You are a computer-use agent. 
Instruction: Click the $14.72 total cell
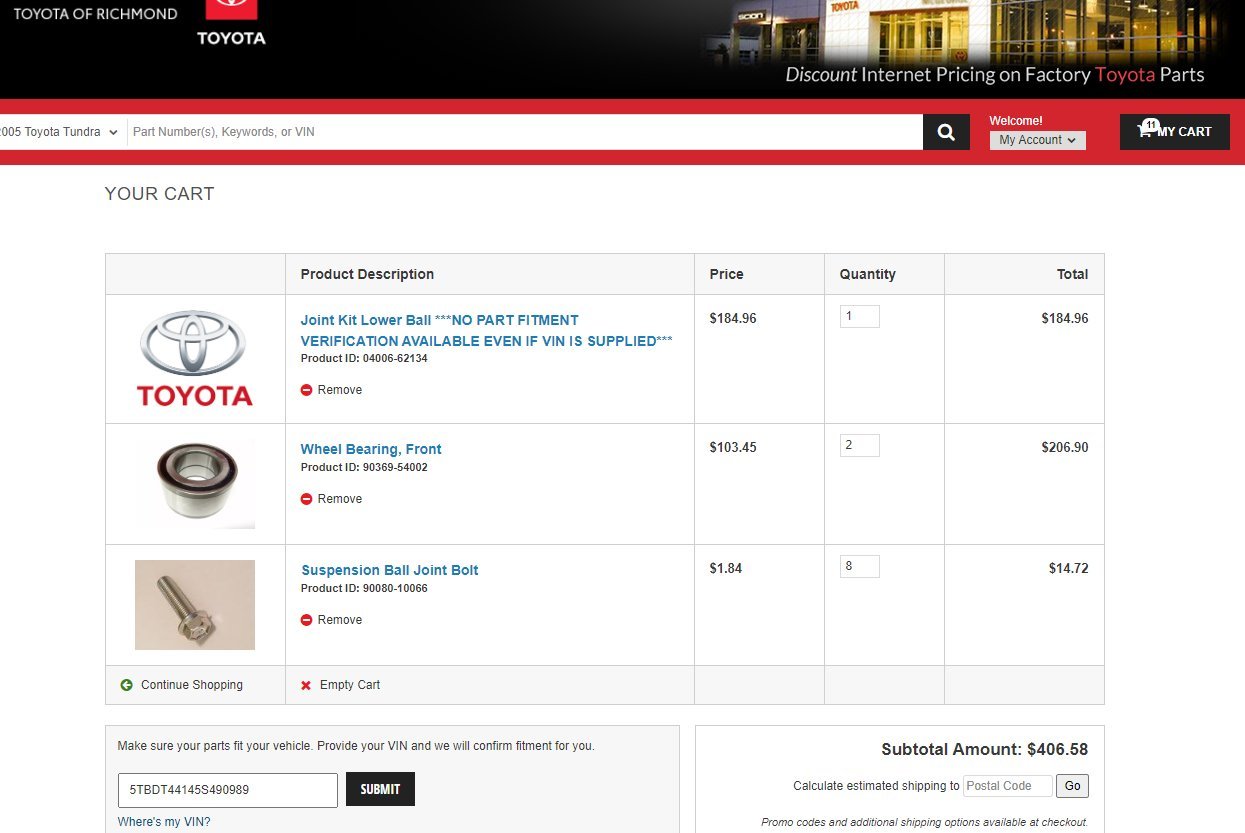coord(1069,568)
